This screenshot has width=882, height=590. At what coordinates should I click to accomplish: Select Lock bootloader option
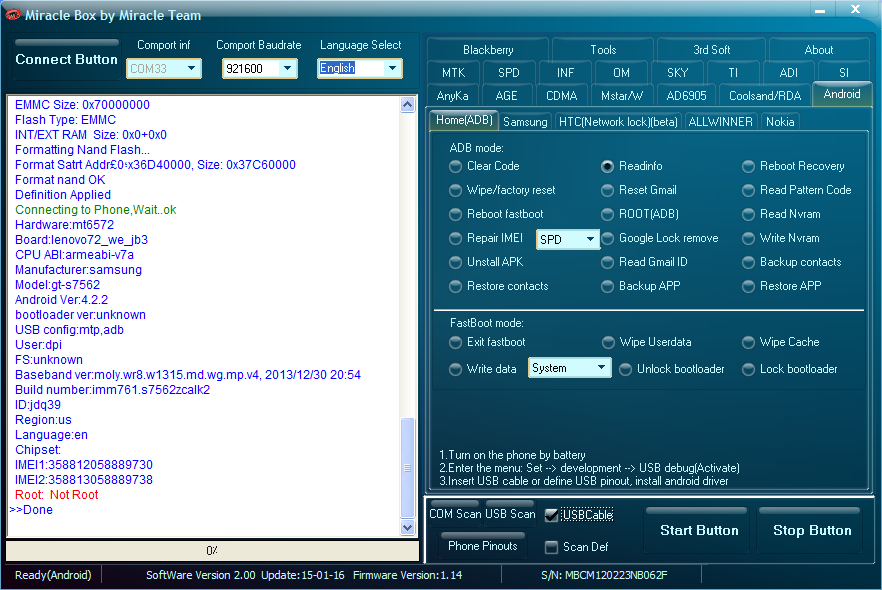pyautogui.click(x=748, y=370)
